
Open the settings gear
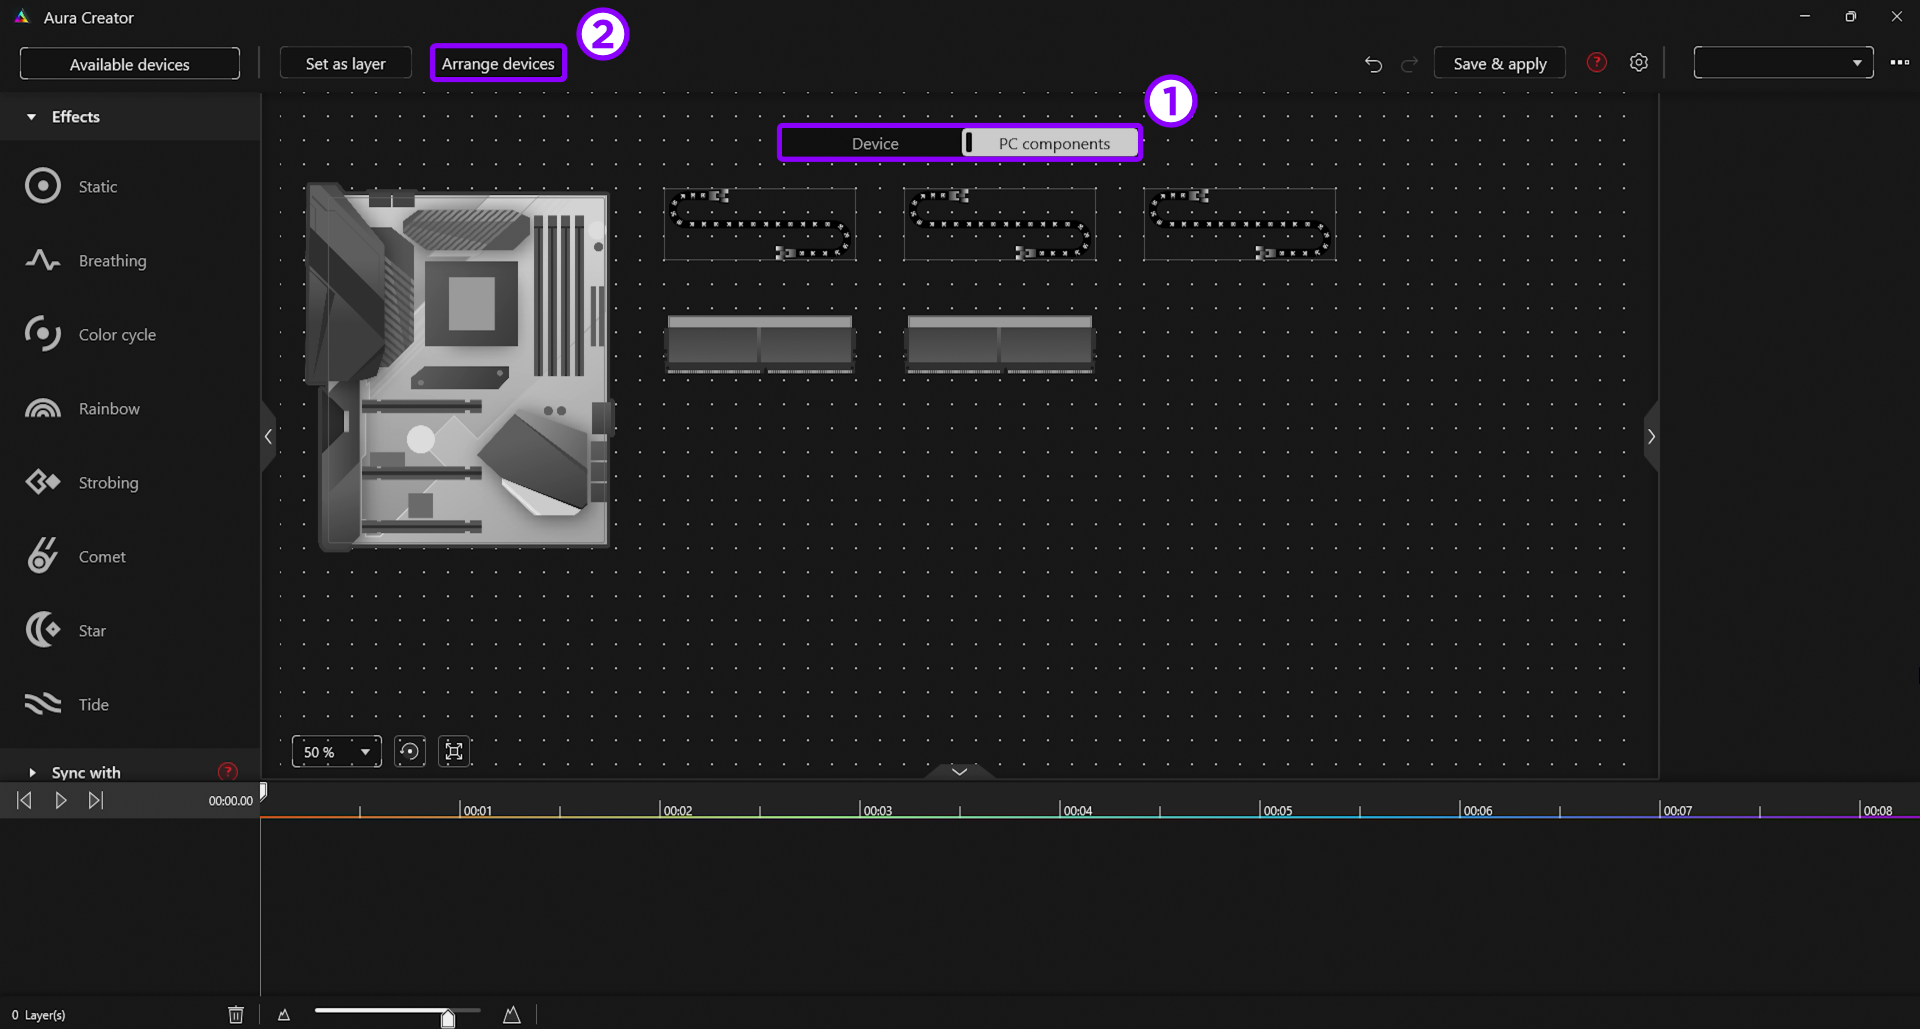click(x=1638, y=63)
